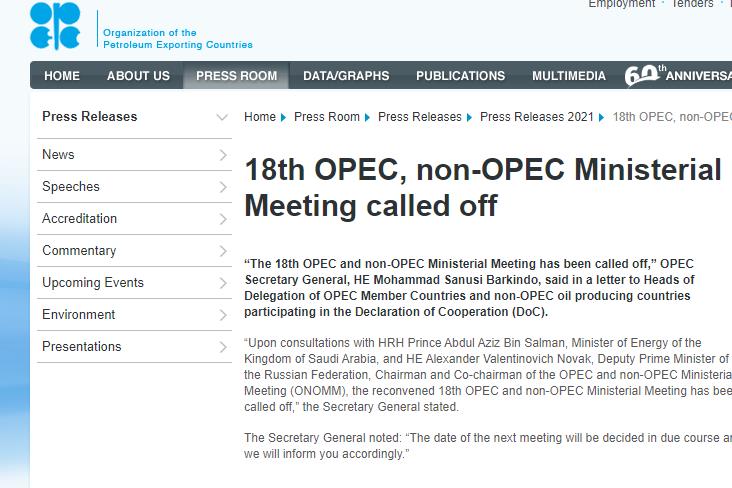The height and width of the screenshot is (488, 732).
Task: Open the MULTIMEDIA menu item
Action: [569, 76]
